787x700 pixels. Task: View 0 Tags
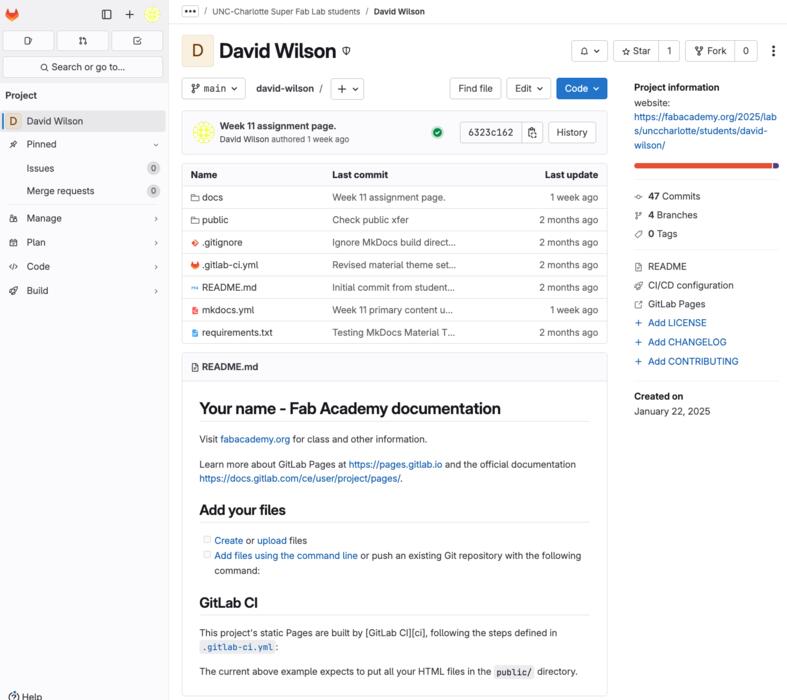click(662, 234)
